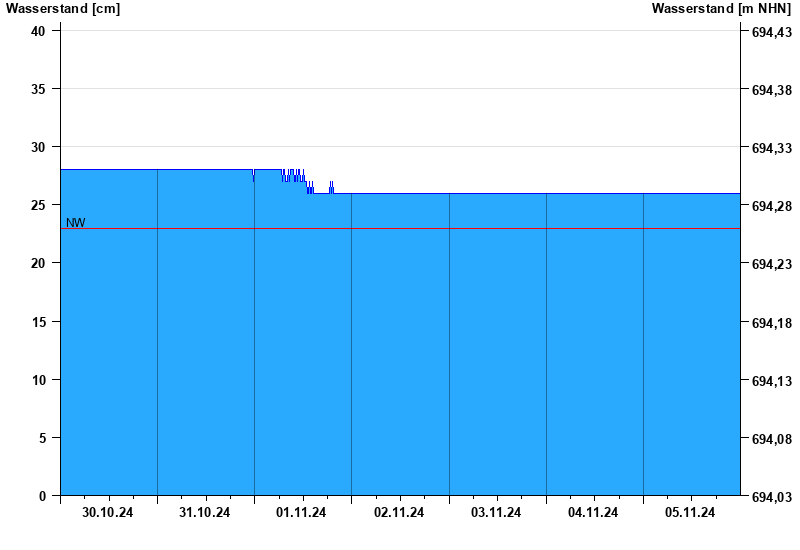This screenshot has width=800, height=550.
Task: Select the 25 value on the left axis
Action: tap(38, 205)
